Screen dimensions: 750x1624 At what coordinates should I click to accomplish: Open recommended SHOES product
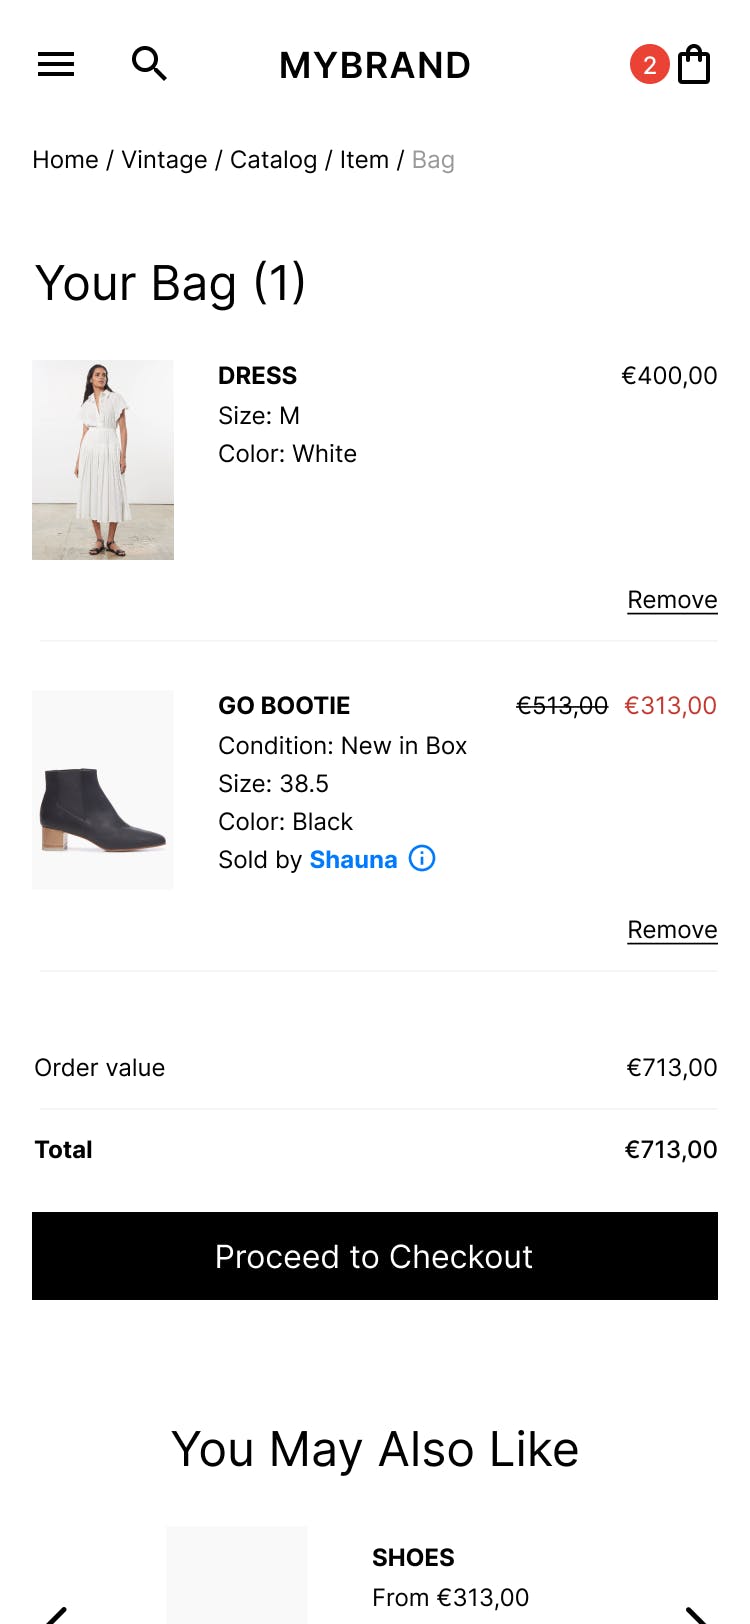(413, 1558)
